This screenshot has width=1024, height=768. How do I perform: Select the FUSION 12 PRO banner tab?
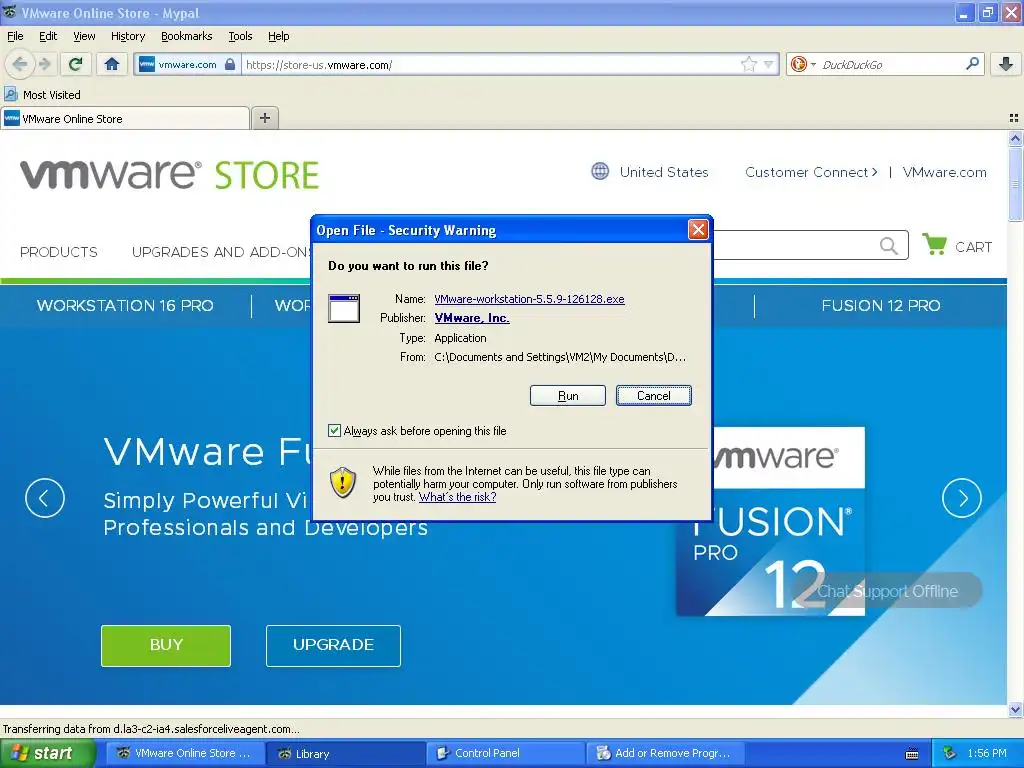click(x=880, y=306)
